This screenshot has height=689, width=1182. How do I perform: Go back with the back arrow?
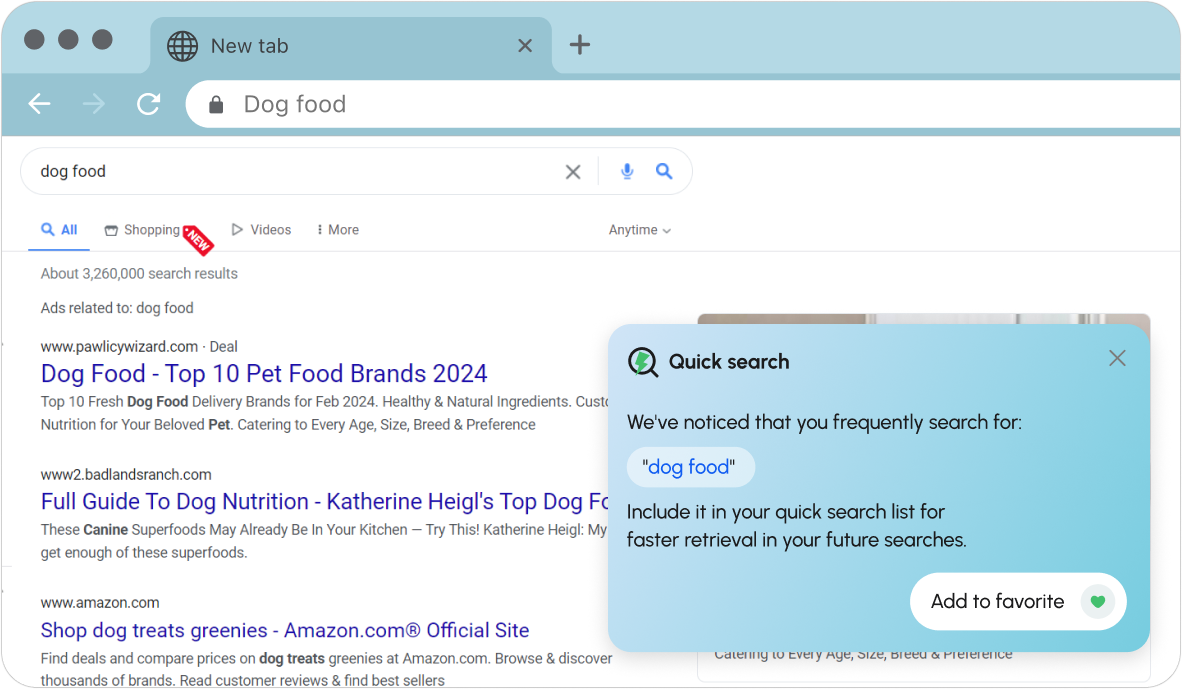coord(39,103)
